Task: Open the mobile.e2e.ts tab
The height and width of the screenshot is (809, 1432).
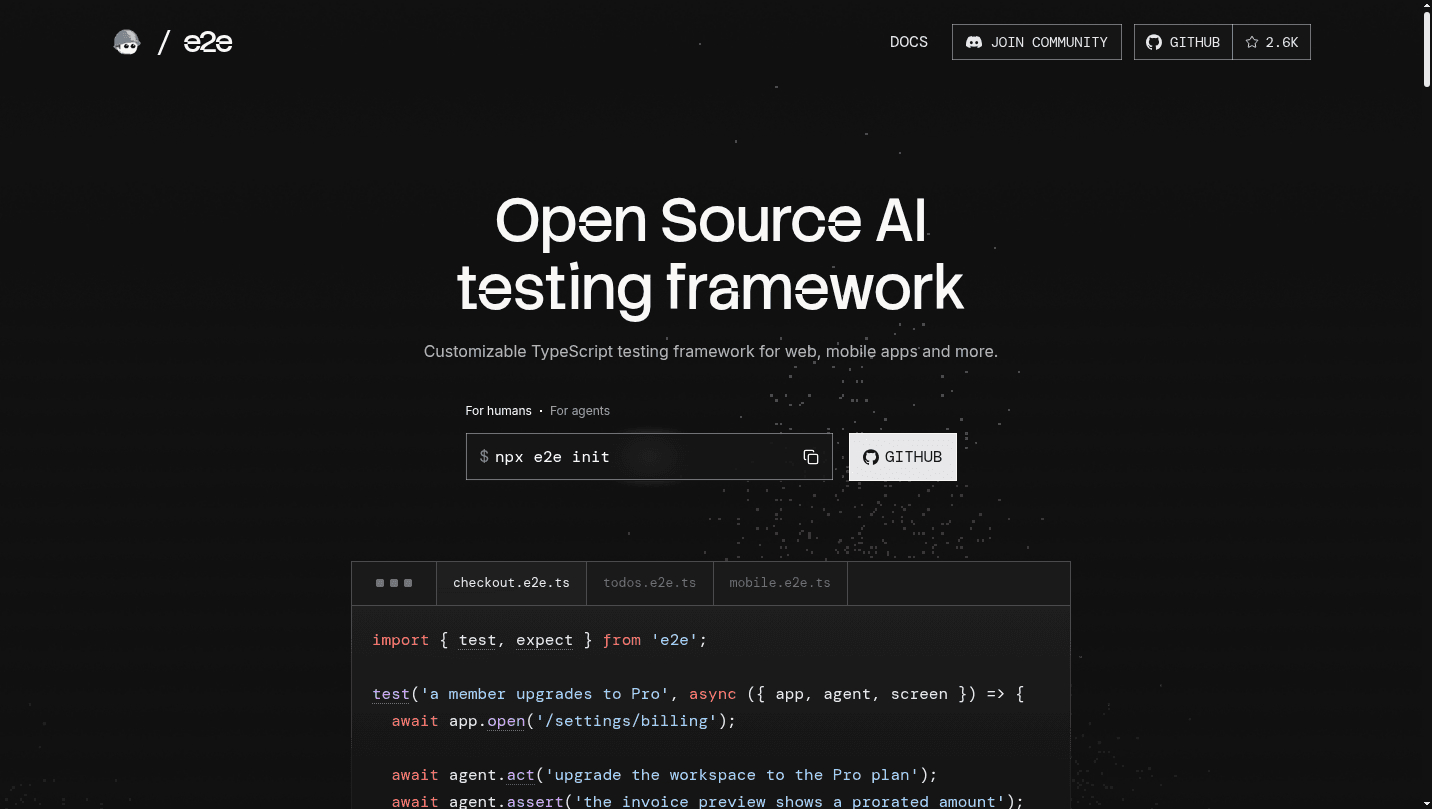Action: coord(780,583)
